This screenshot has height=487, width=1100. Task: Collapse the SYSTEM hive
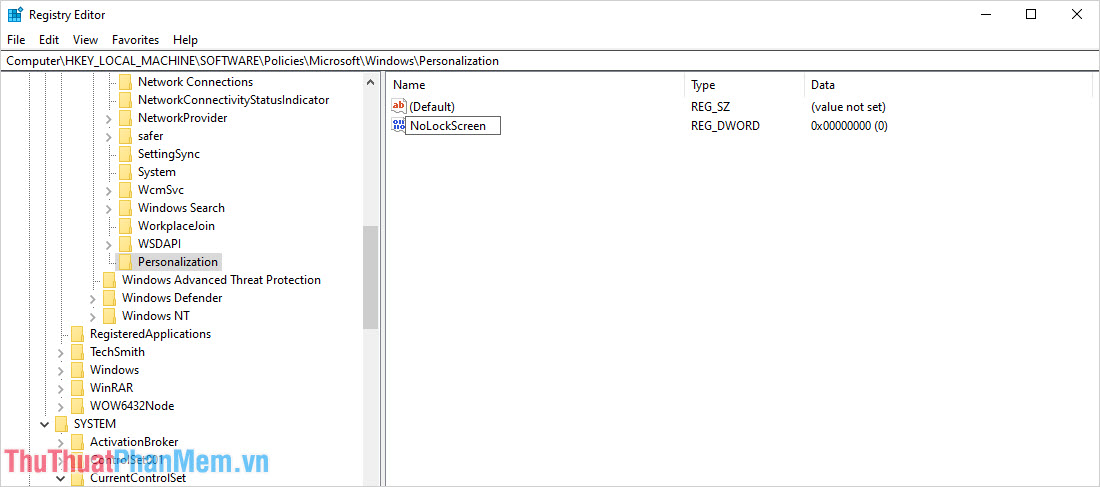[45, 424]
